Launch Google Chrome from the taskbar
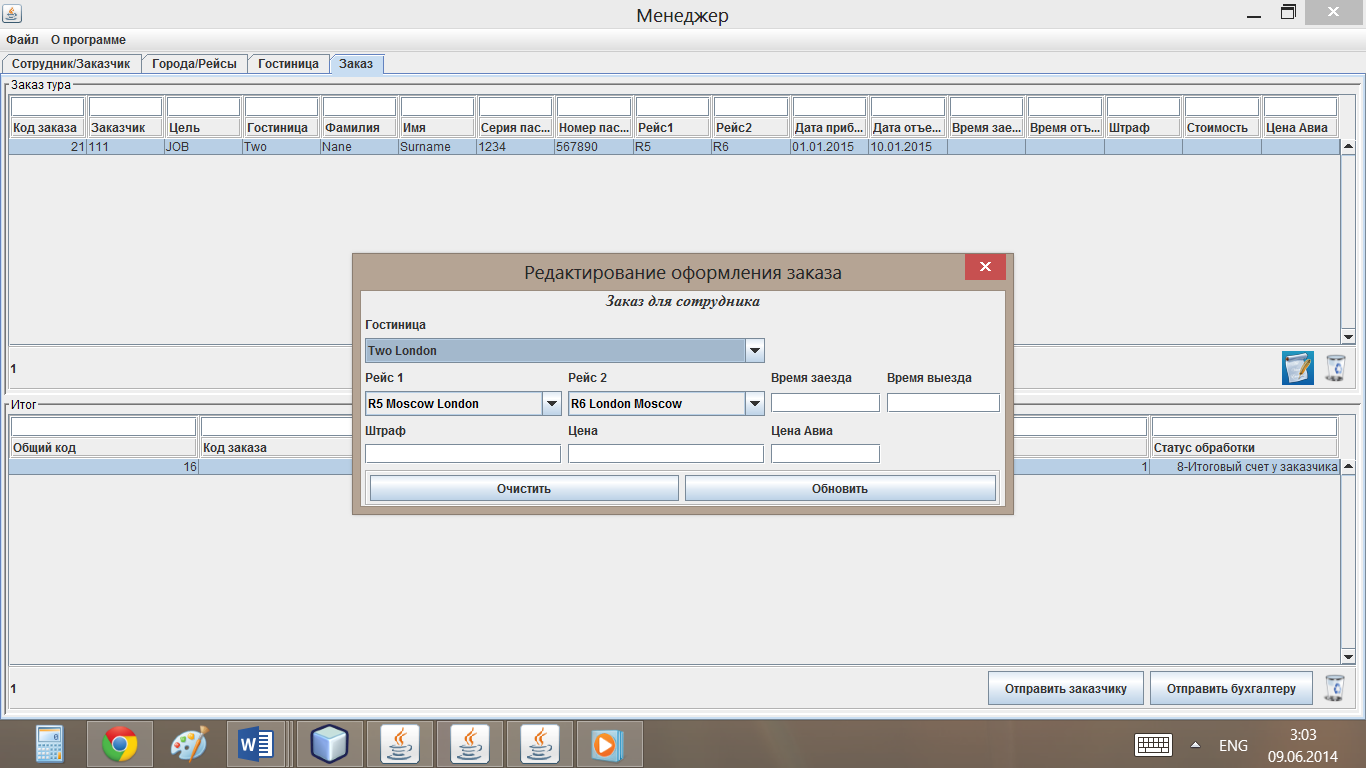1366x768 pixels. [x=119, y=744]
